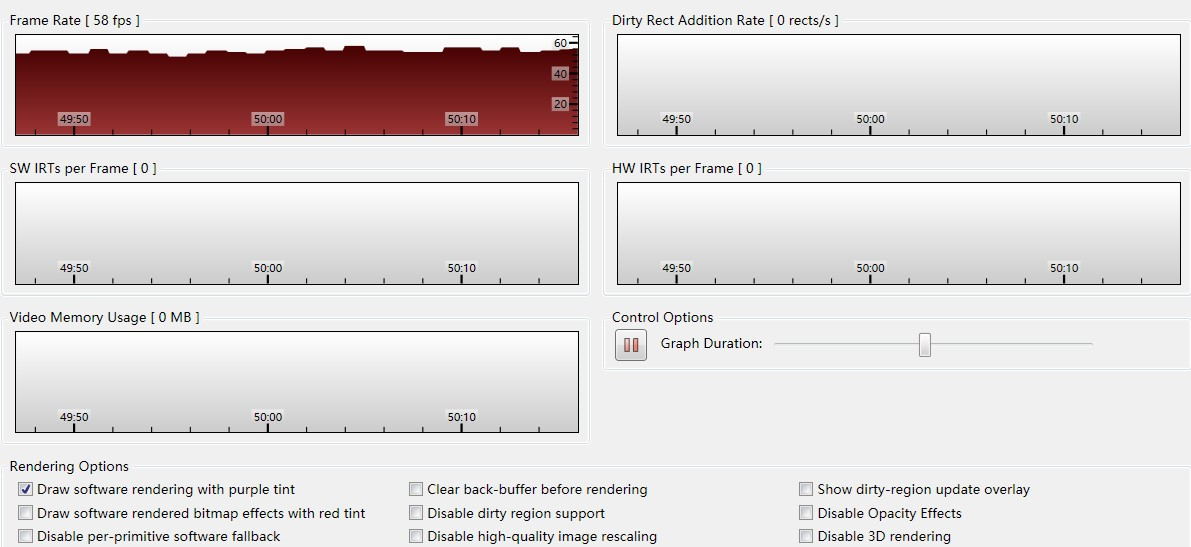Click the 40 label on Frame Rate axis
This screenshot has height=547, width=1191.
point(560,74)
